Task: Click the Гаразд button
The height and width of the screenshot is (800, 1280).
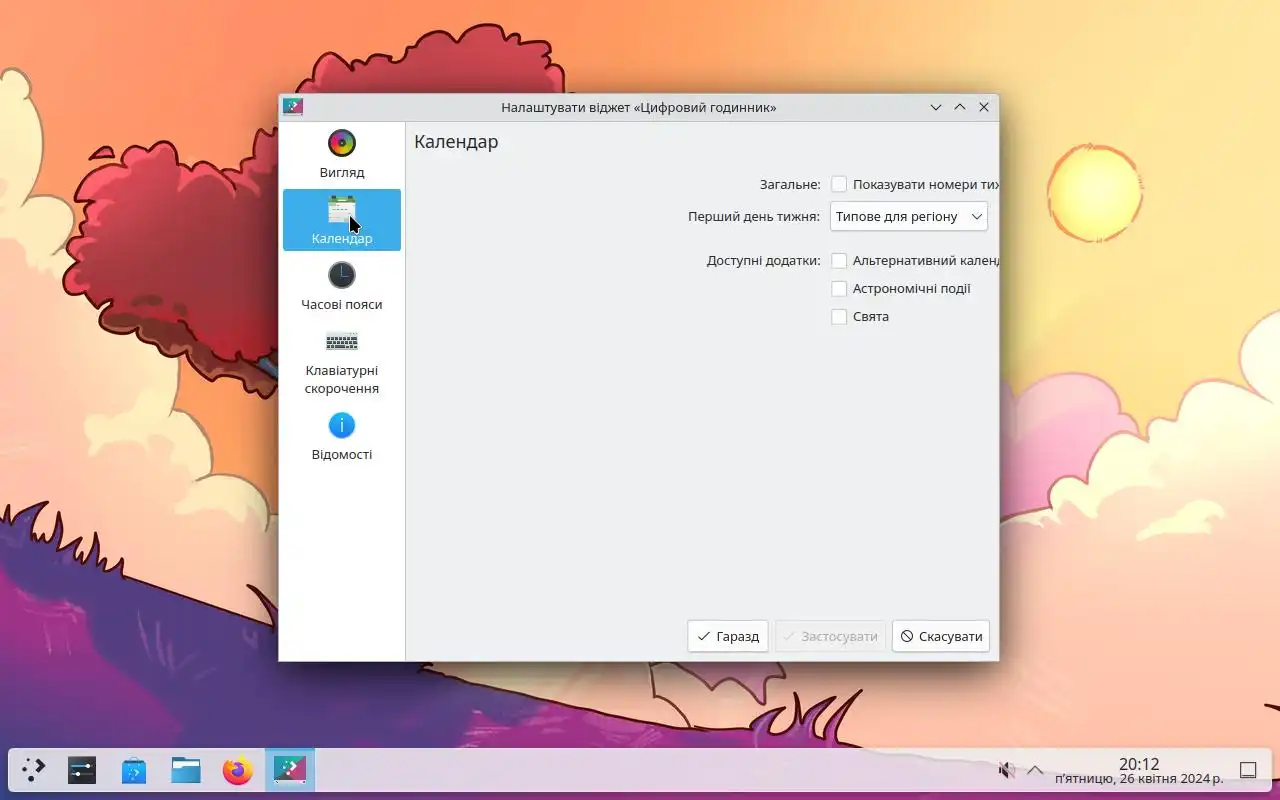Action: [728, 636]
